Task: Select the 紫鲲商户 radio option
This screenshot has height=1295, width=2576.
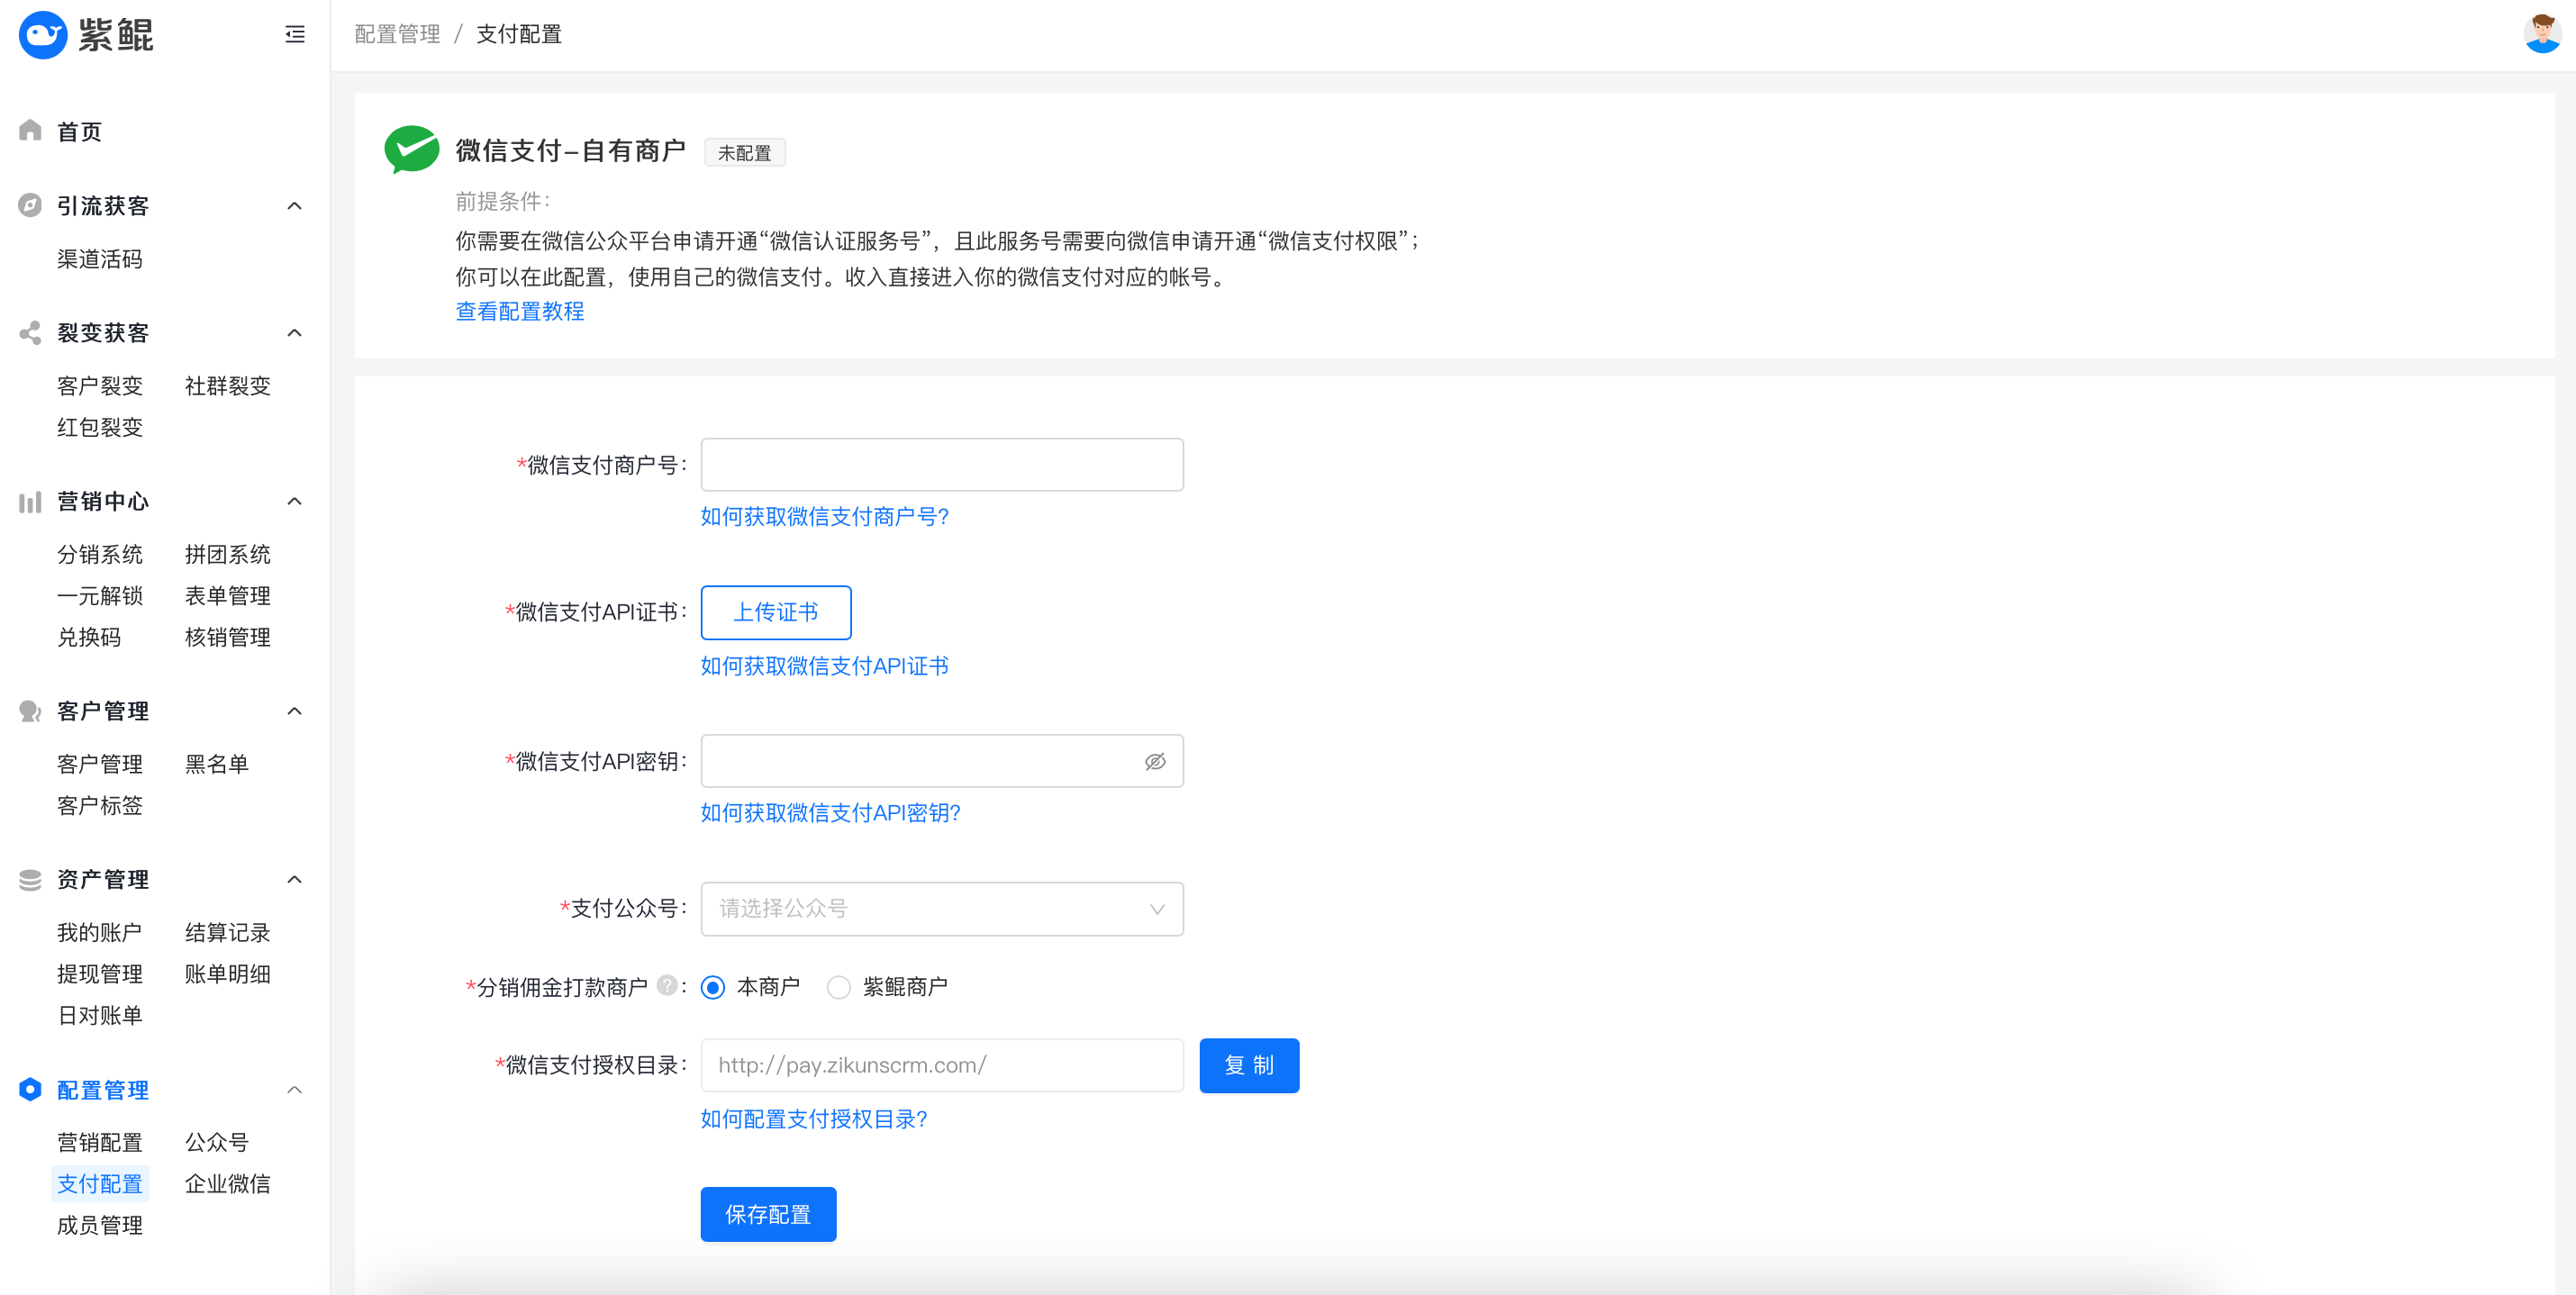Action: [x=839, y=988]
